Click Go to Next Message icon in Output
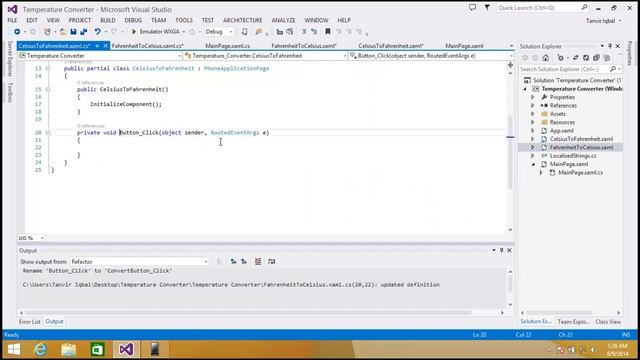 pos(244,261)
